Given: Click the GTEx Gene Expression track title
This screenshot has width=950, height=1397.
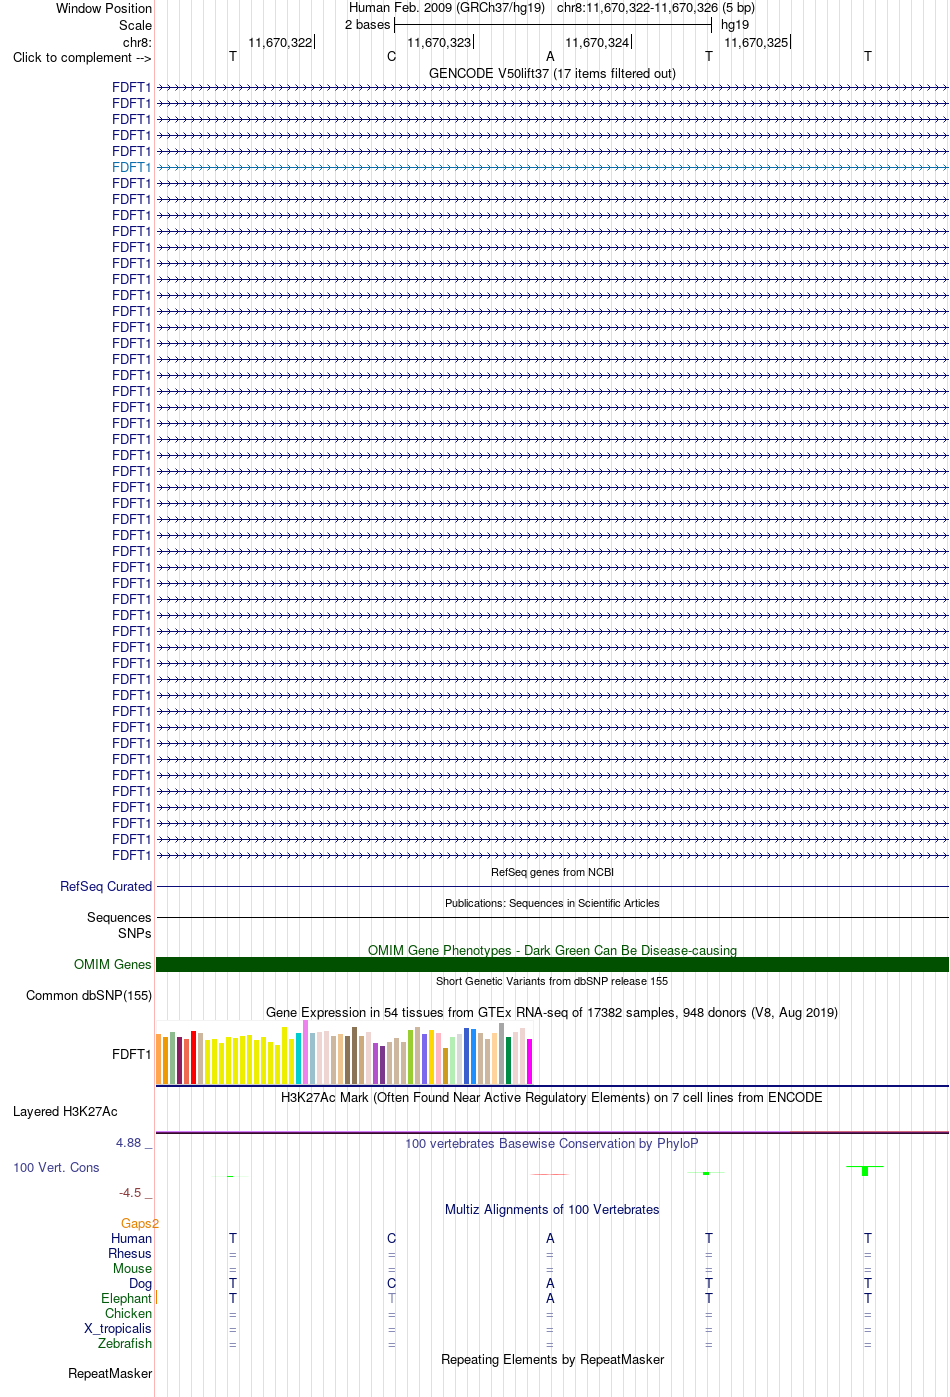Looking at the screenshot, I should coord(552,1012).
